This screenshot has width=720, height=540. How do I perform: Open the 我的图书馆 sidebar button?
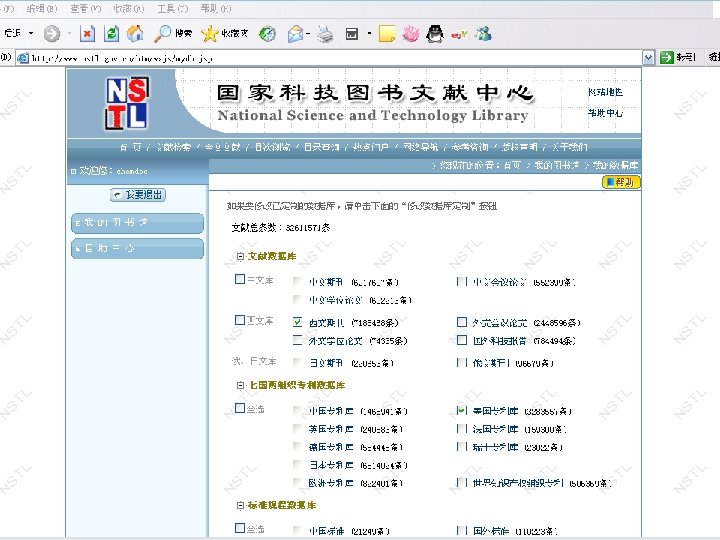tap(137, 223)
